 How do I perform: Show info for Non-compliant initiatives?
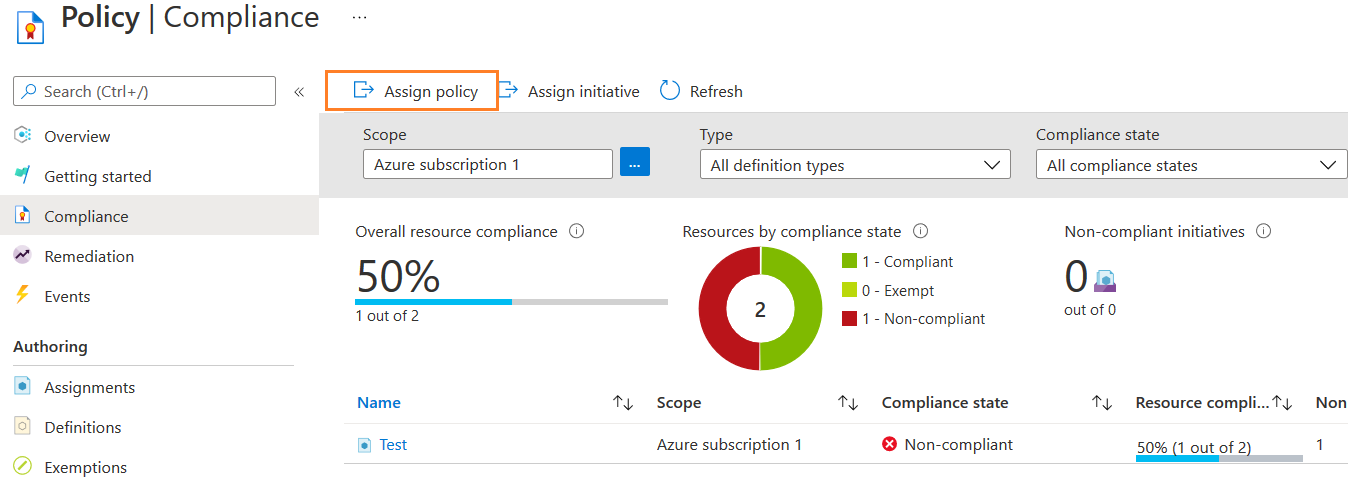pyautogui.click(x=1264, y=231)
